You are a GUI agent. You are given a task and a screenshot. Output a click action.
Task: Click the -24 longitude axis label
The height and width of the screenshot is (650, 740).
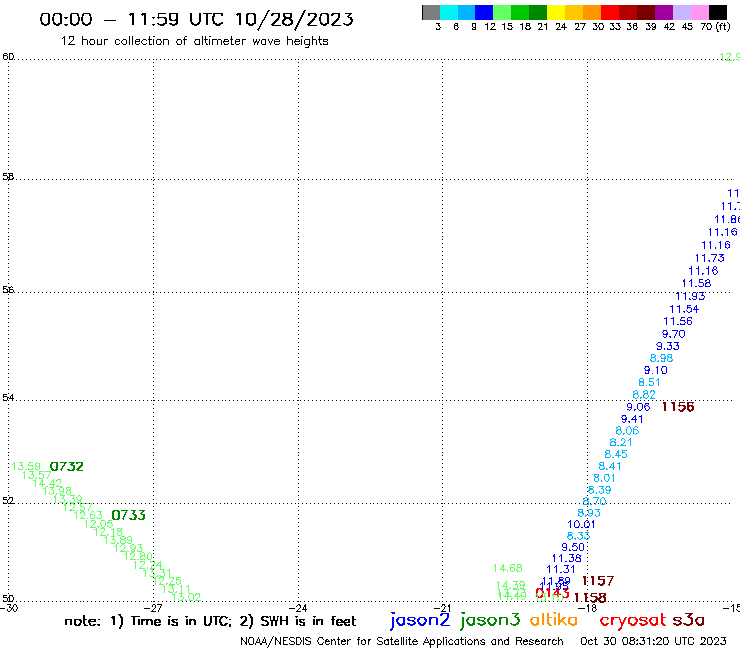coord(298,608)
